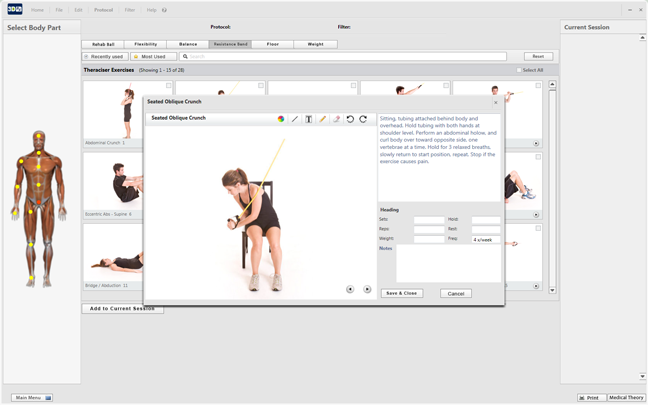Viewport: 648px width, 405px height.
Task: Select the ankle point on the body model
Action: pos(31,278)
